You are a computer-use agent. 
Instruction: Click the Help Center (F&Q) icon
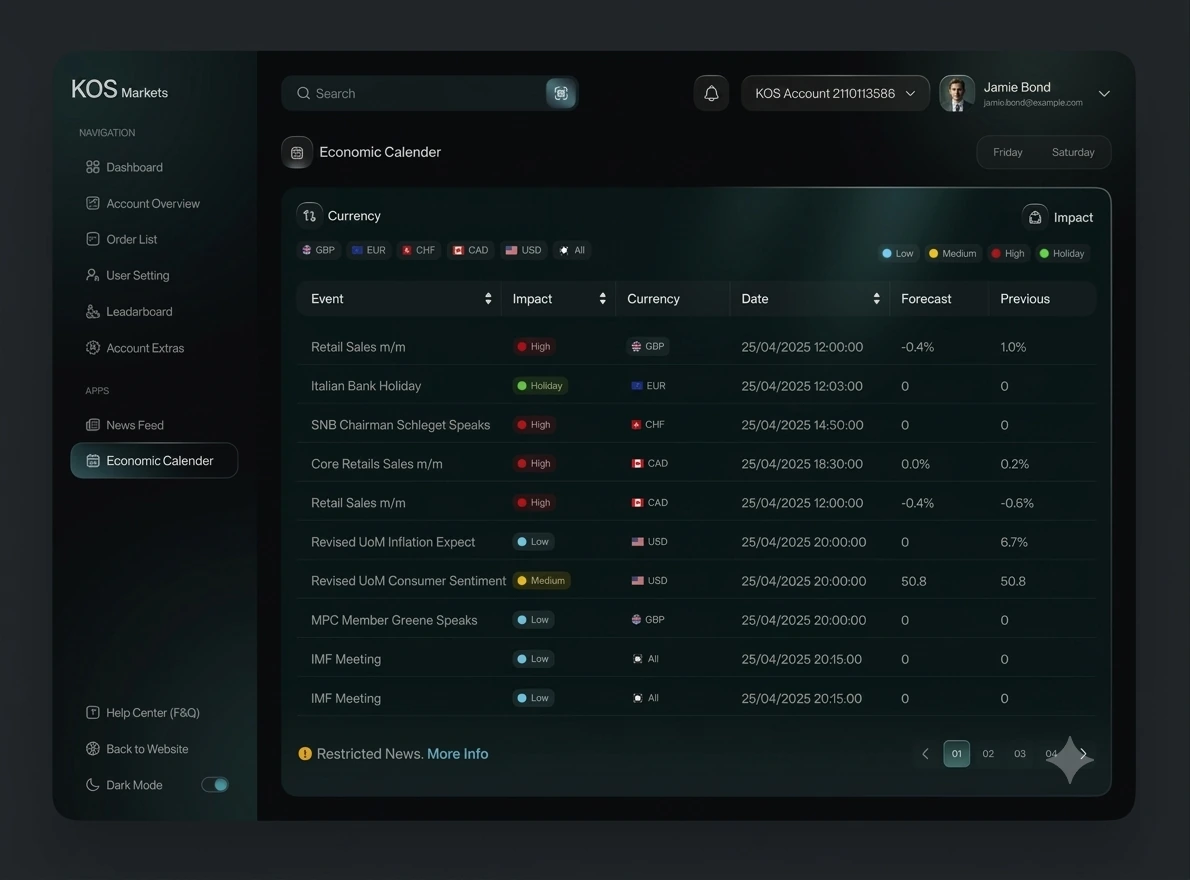(93, 712)
